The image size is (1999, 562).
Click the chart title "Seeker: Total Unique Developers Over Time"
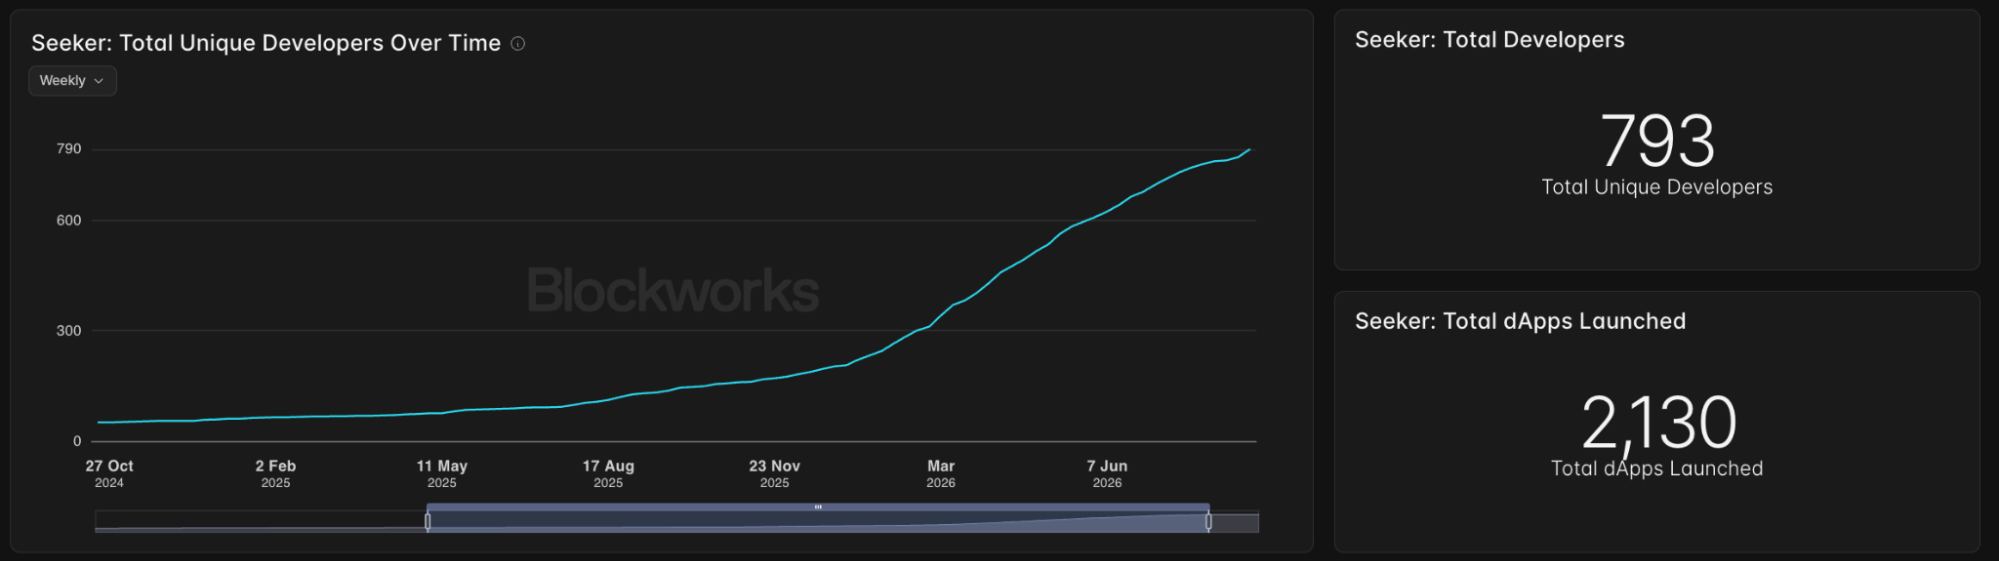pos(266,43)
